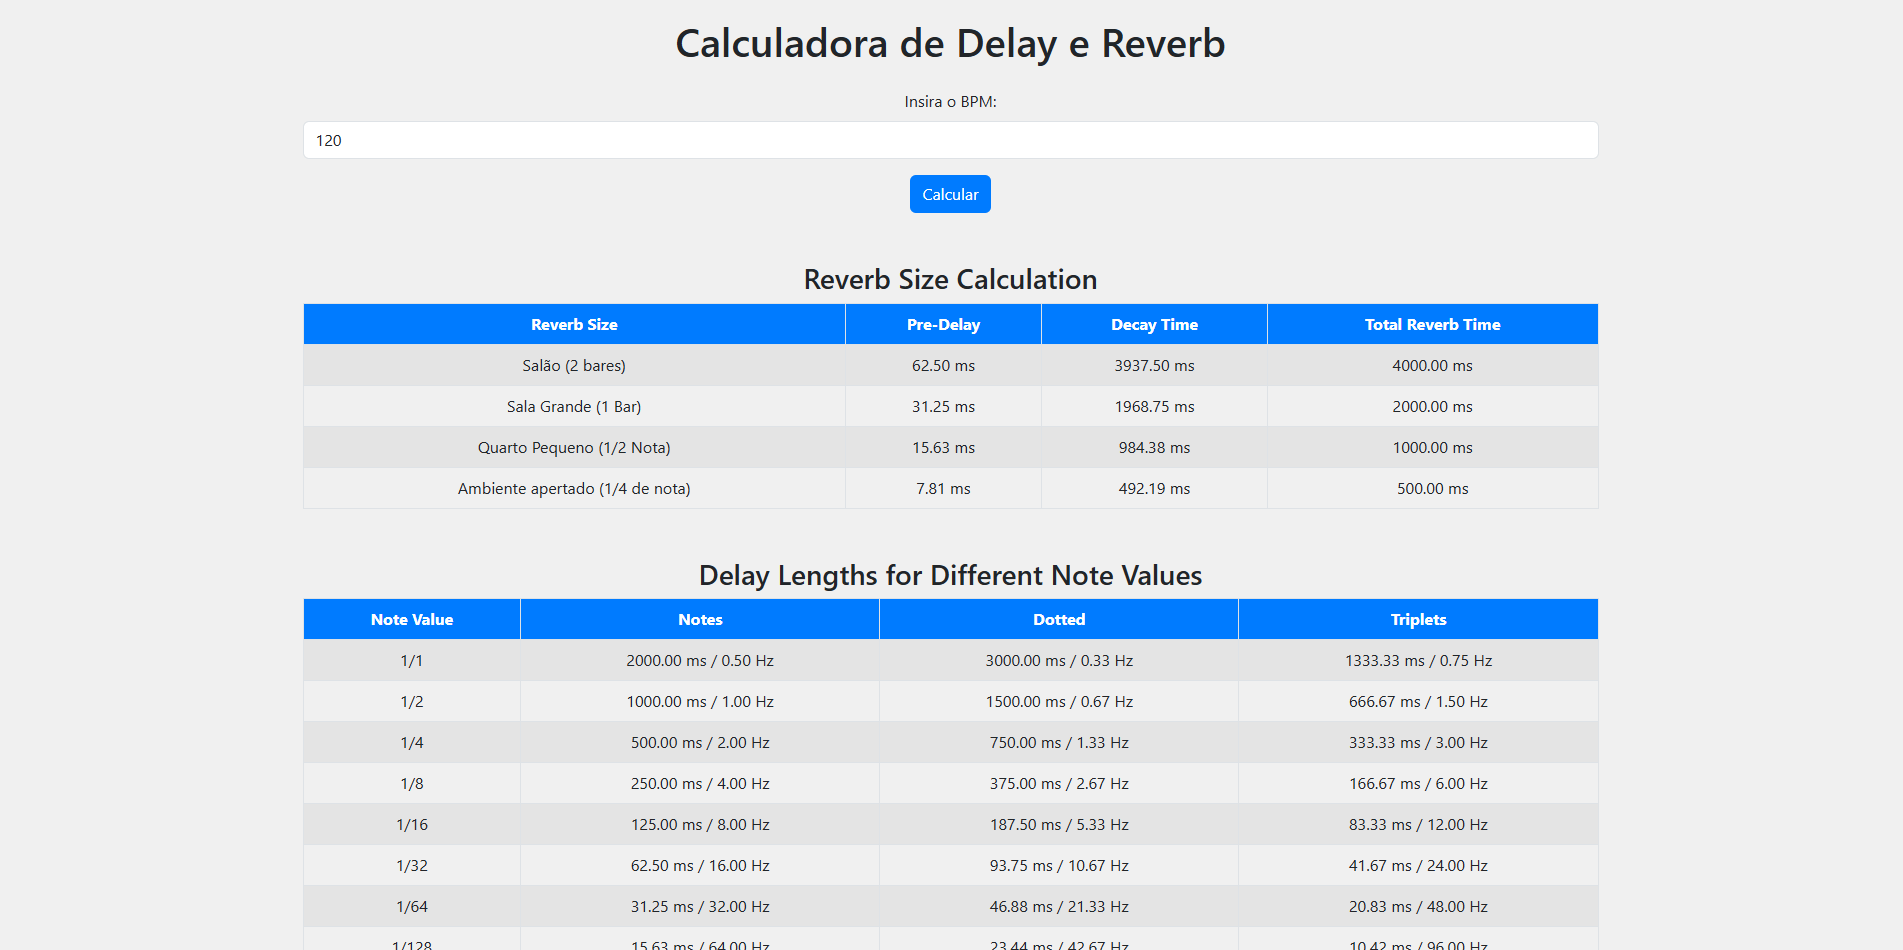Viewport: 1903px width, 950px height.
Task: Click the Pre-Delay column header
Action: tap(942, 324)
